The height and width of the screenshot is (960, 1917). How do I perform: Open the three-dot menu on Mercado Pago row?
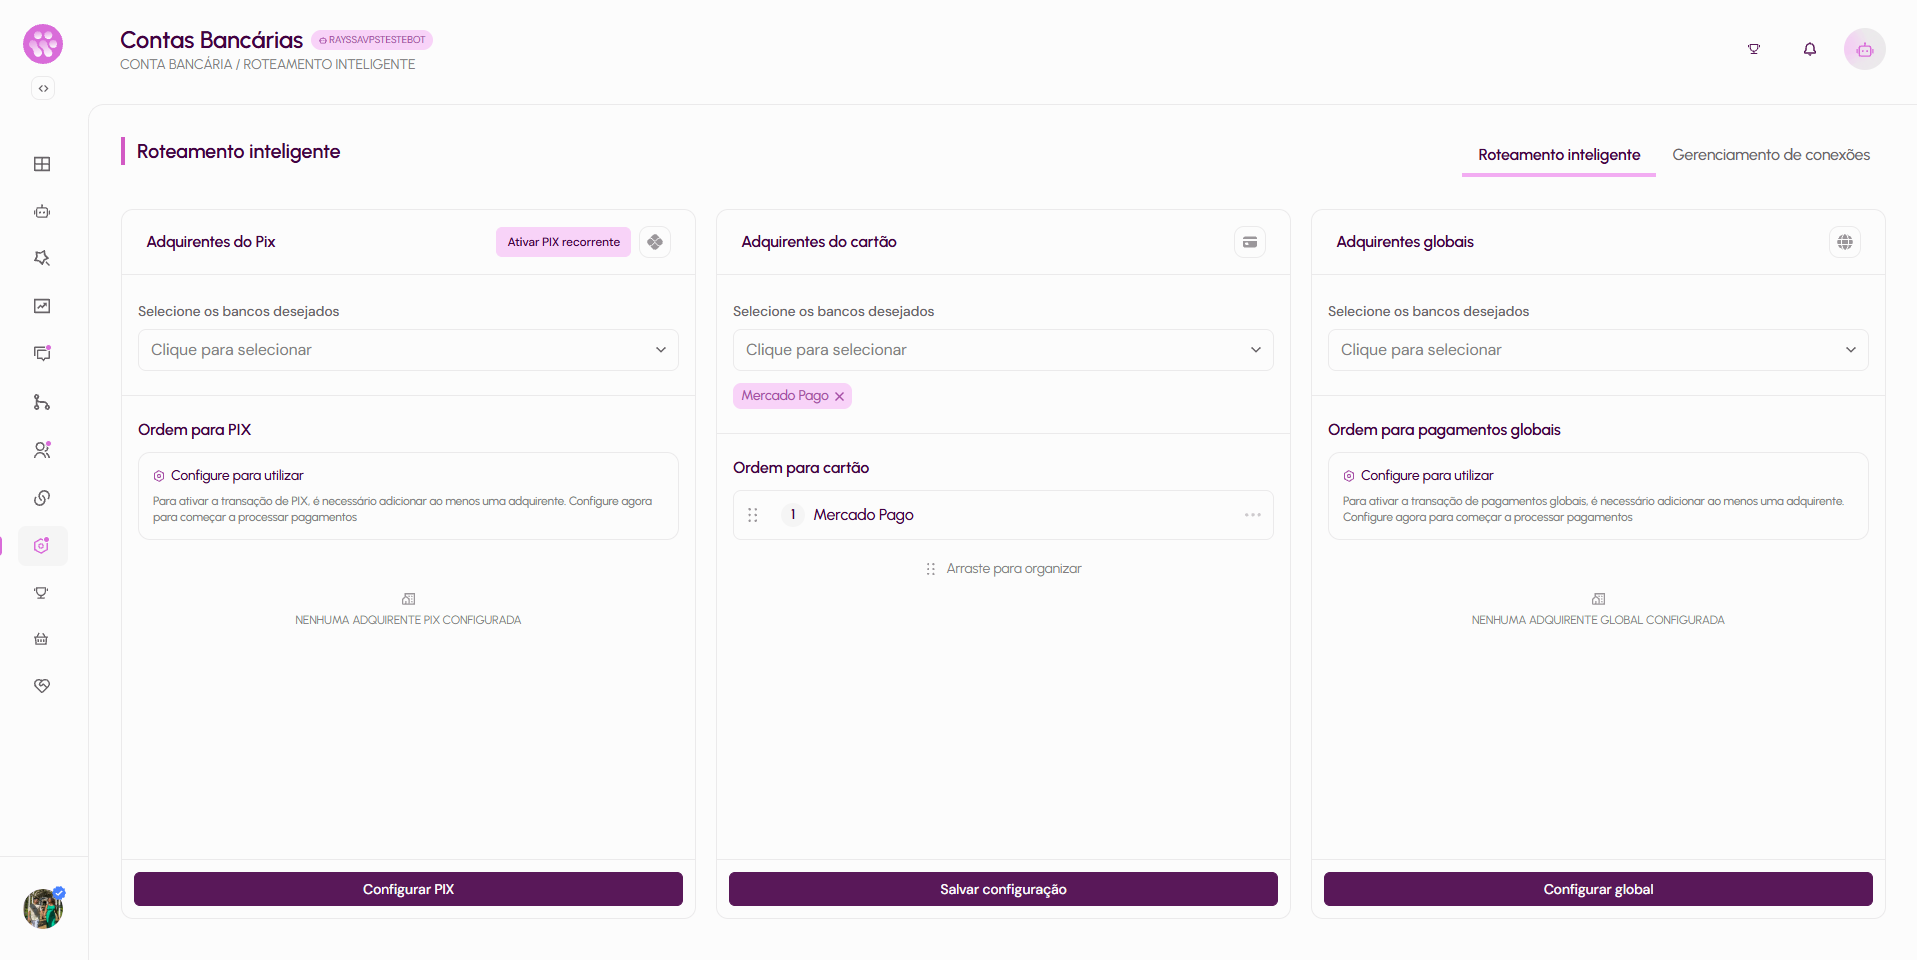tap(1253, 515)
